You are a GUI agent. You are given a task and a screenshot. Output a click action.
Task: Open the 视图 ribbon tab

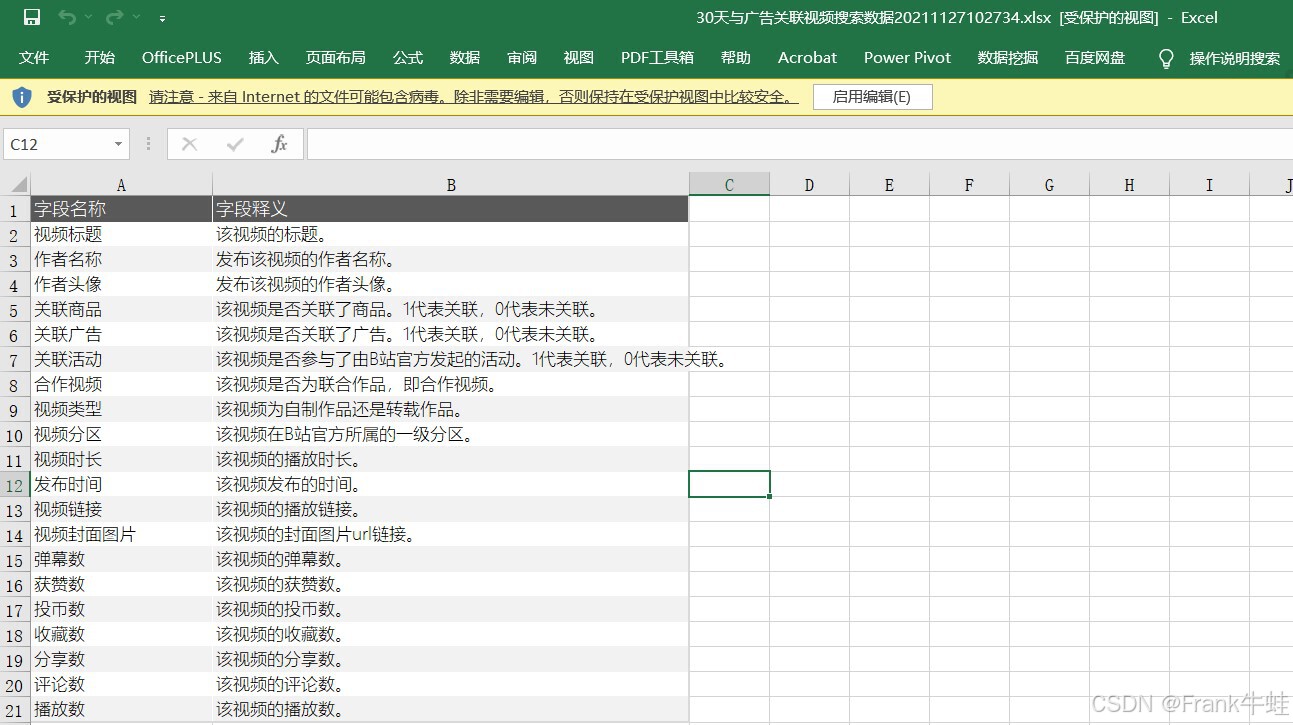click(x=578, y=58)
